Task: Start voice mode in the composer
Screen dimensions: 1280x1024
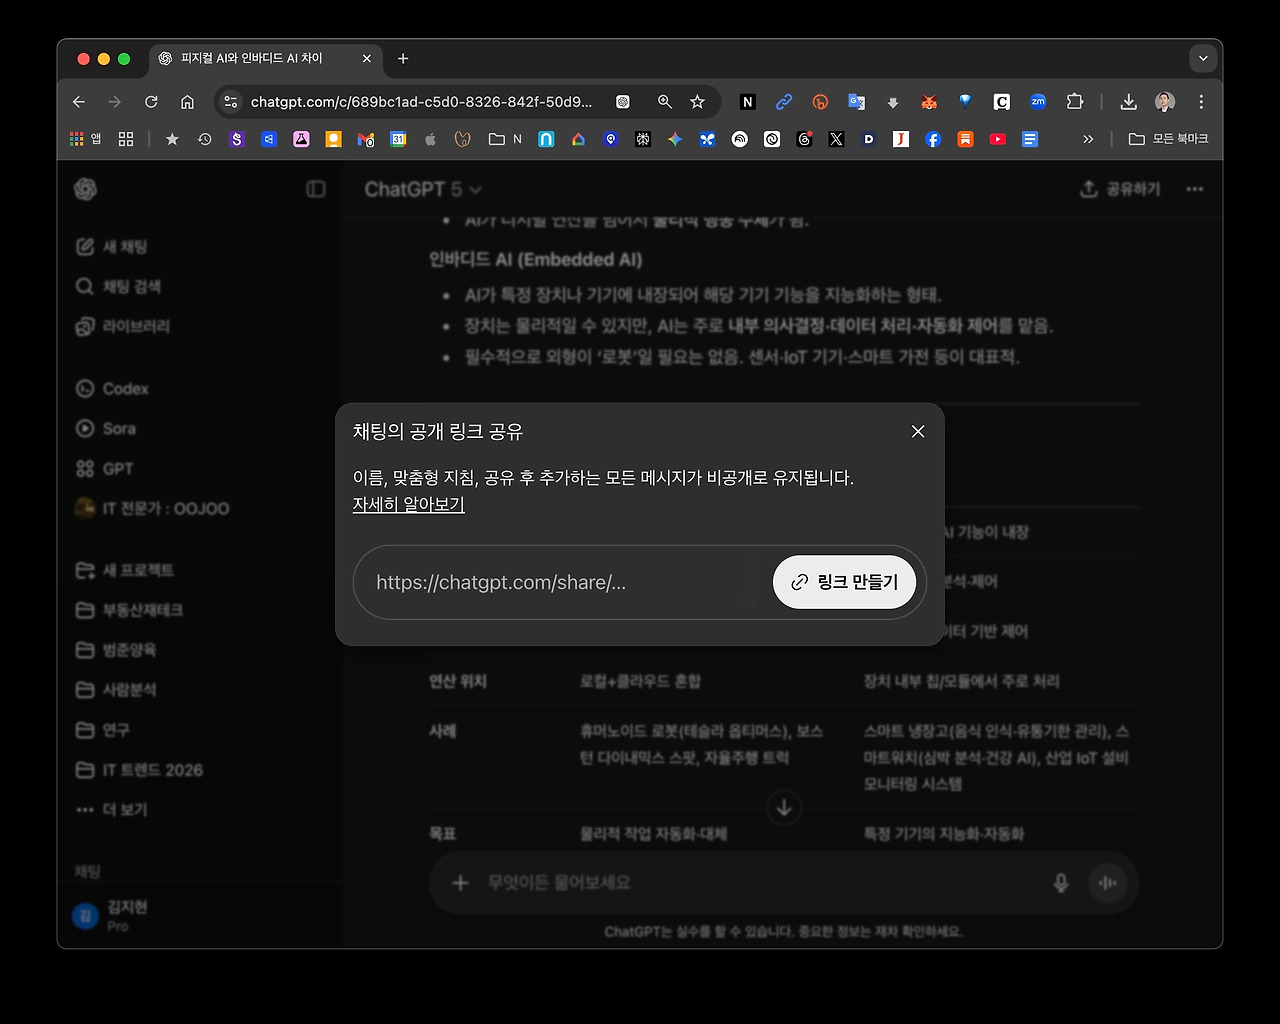Action: (x=1107, y=883)
